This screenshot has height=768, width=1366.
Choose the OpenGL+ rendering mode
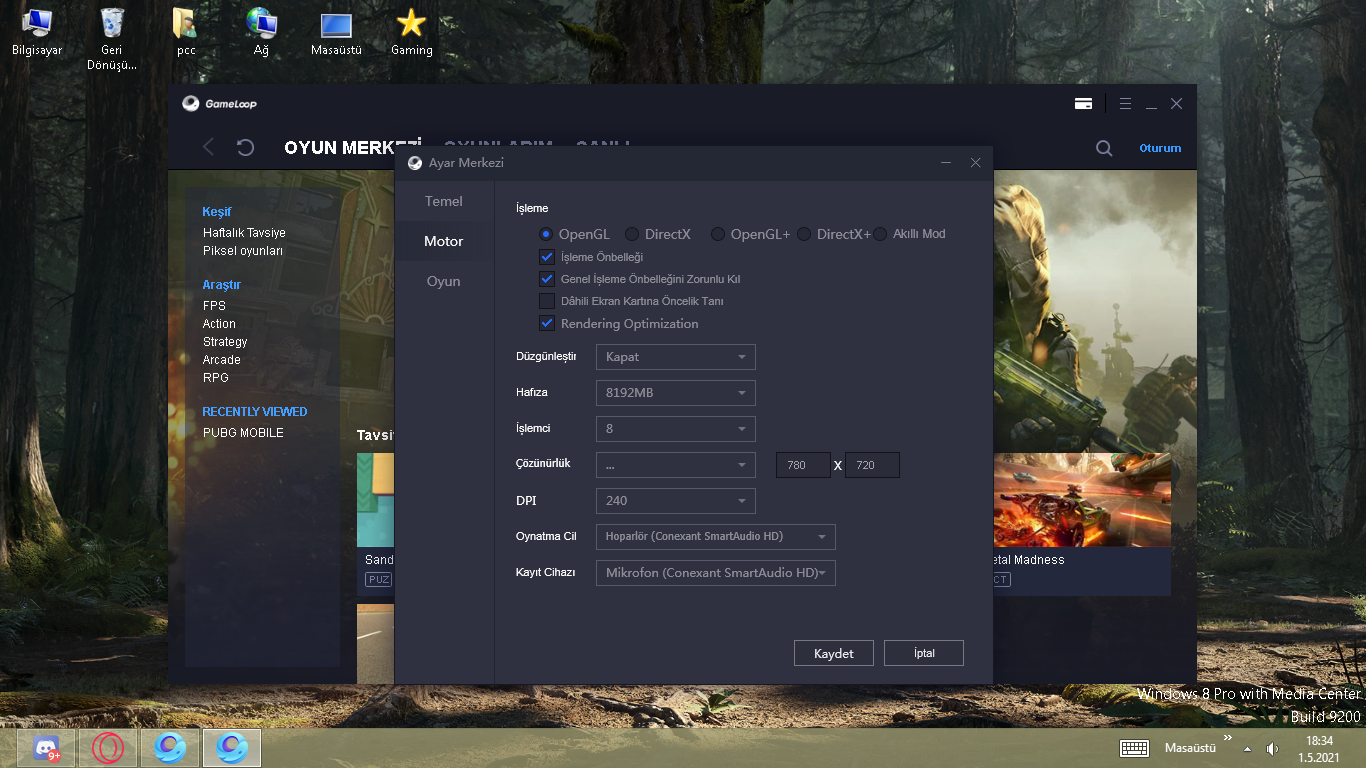click(718, 234)
